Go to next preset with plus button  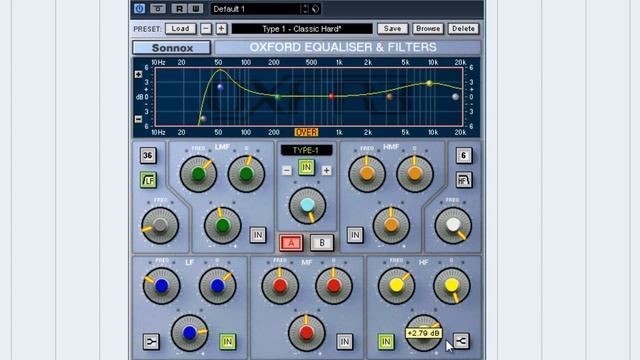(221, 29)
